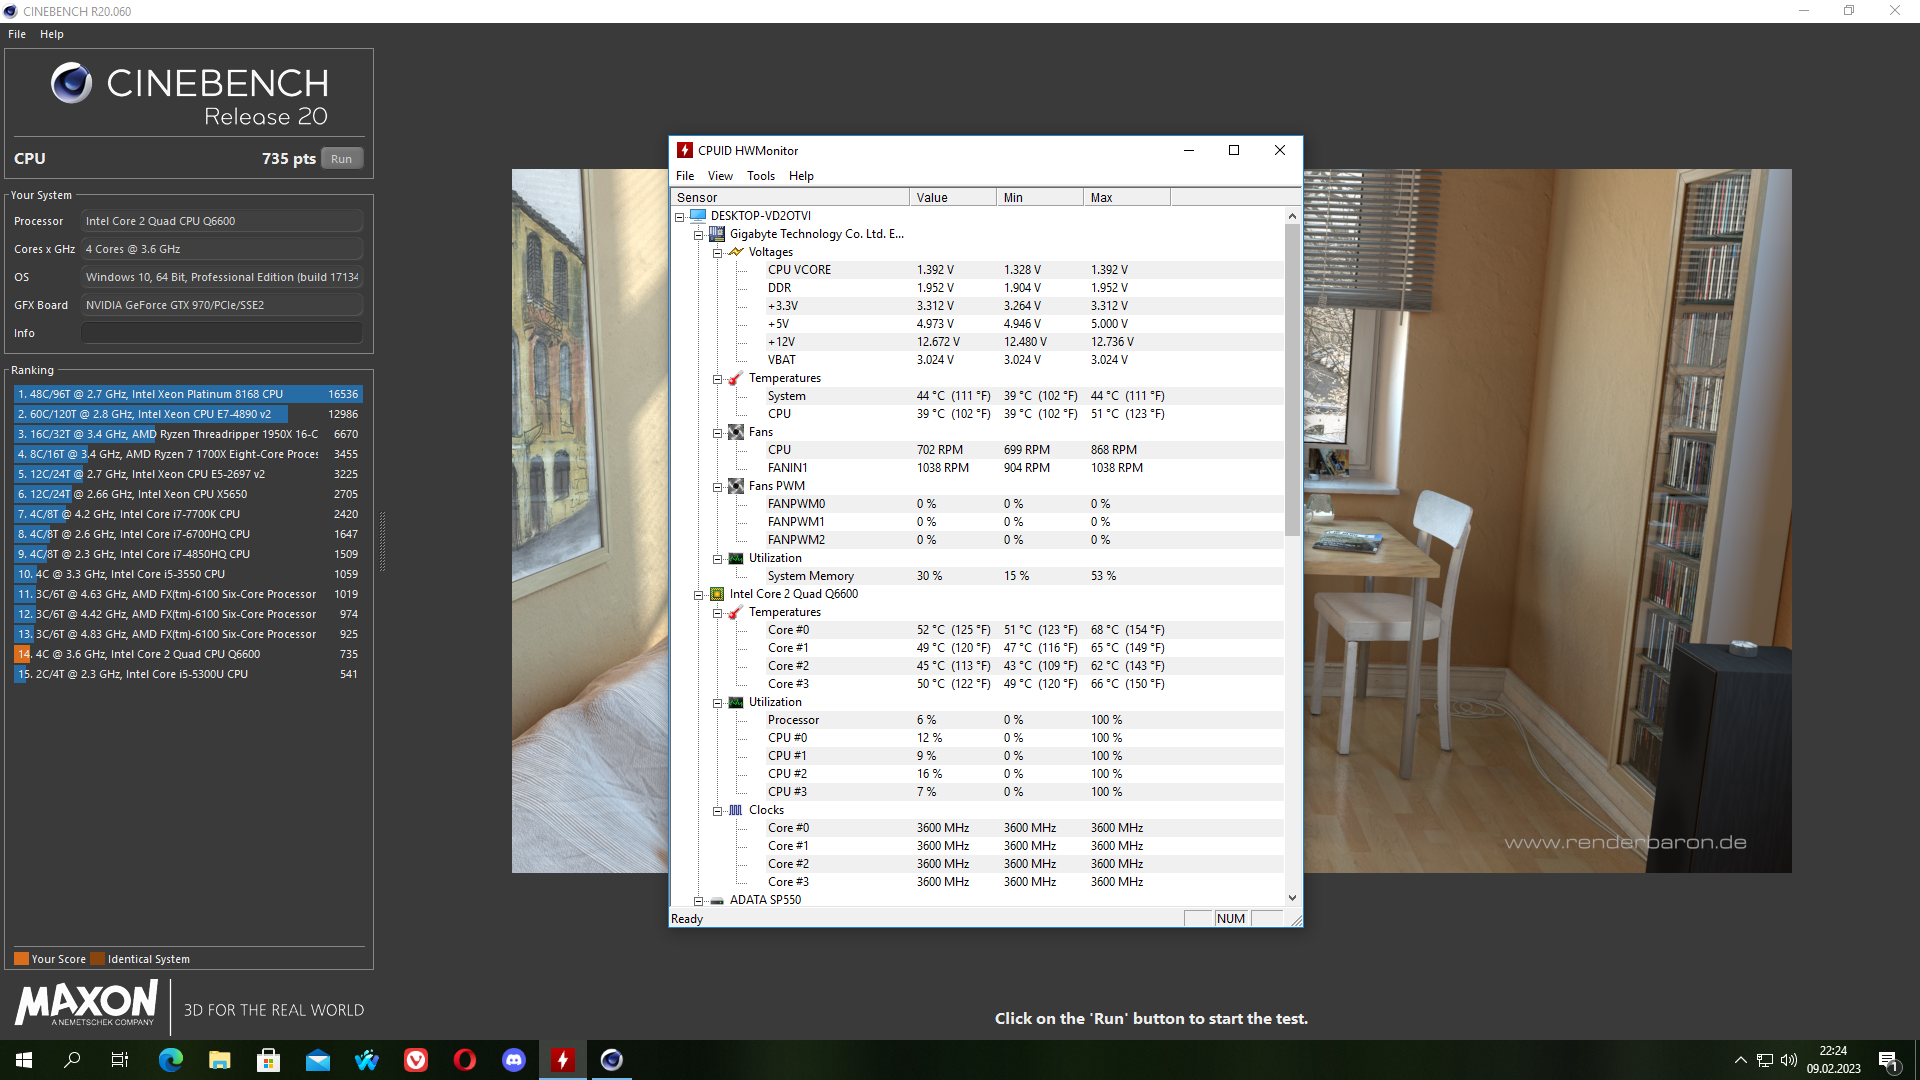Open the Cinebench File menu

point(17,34)
